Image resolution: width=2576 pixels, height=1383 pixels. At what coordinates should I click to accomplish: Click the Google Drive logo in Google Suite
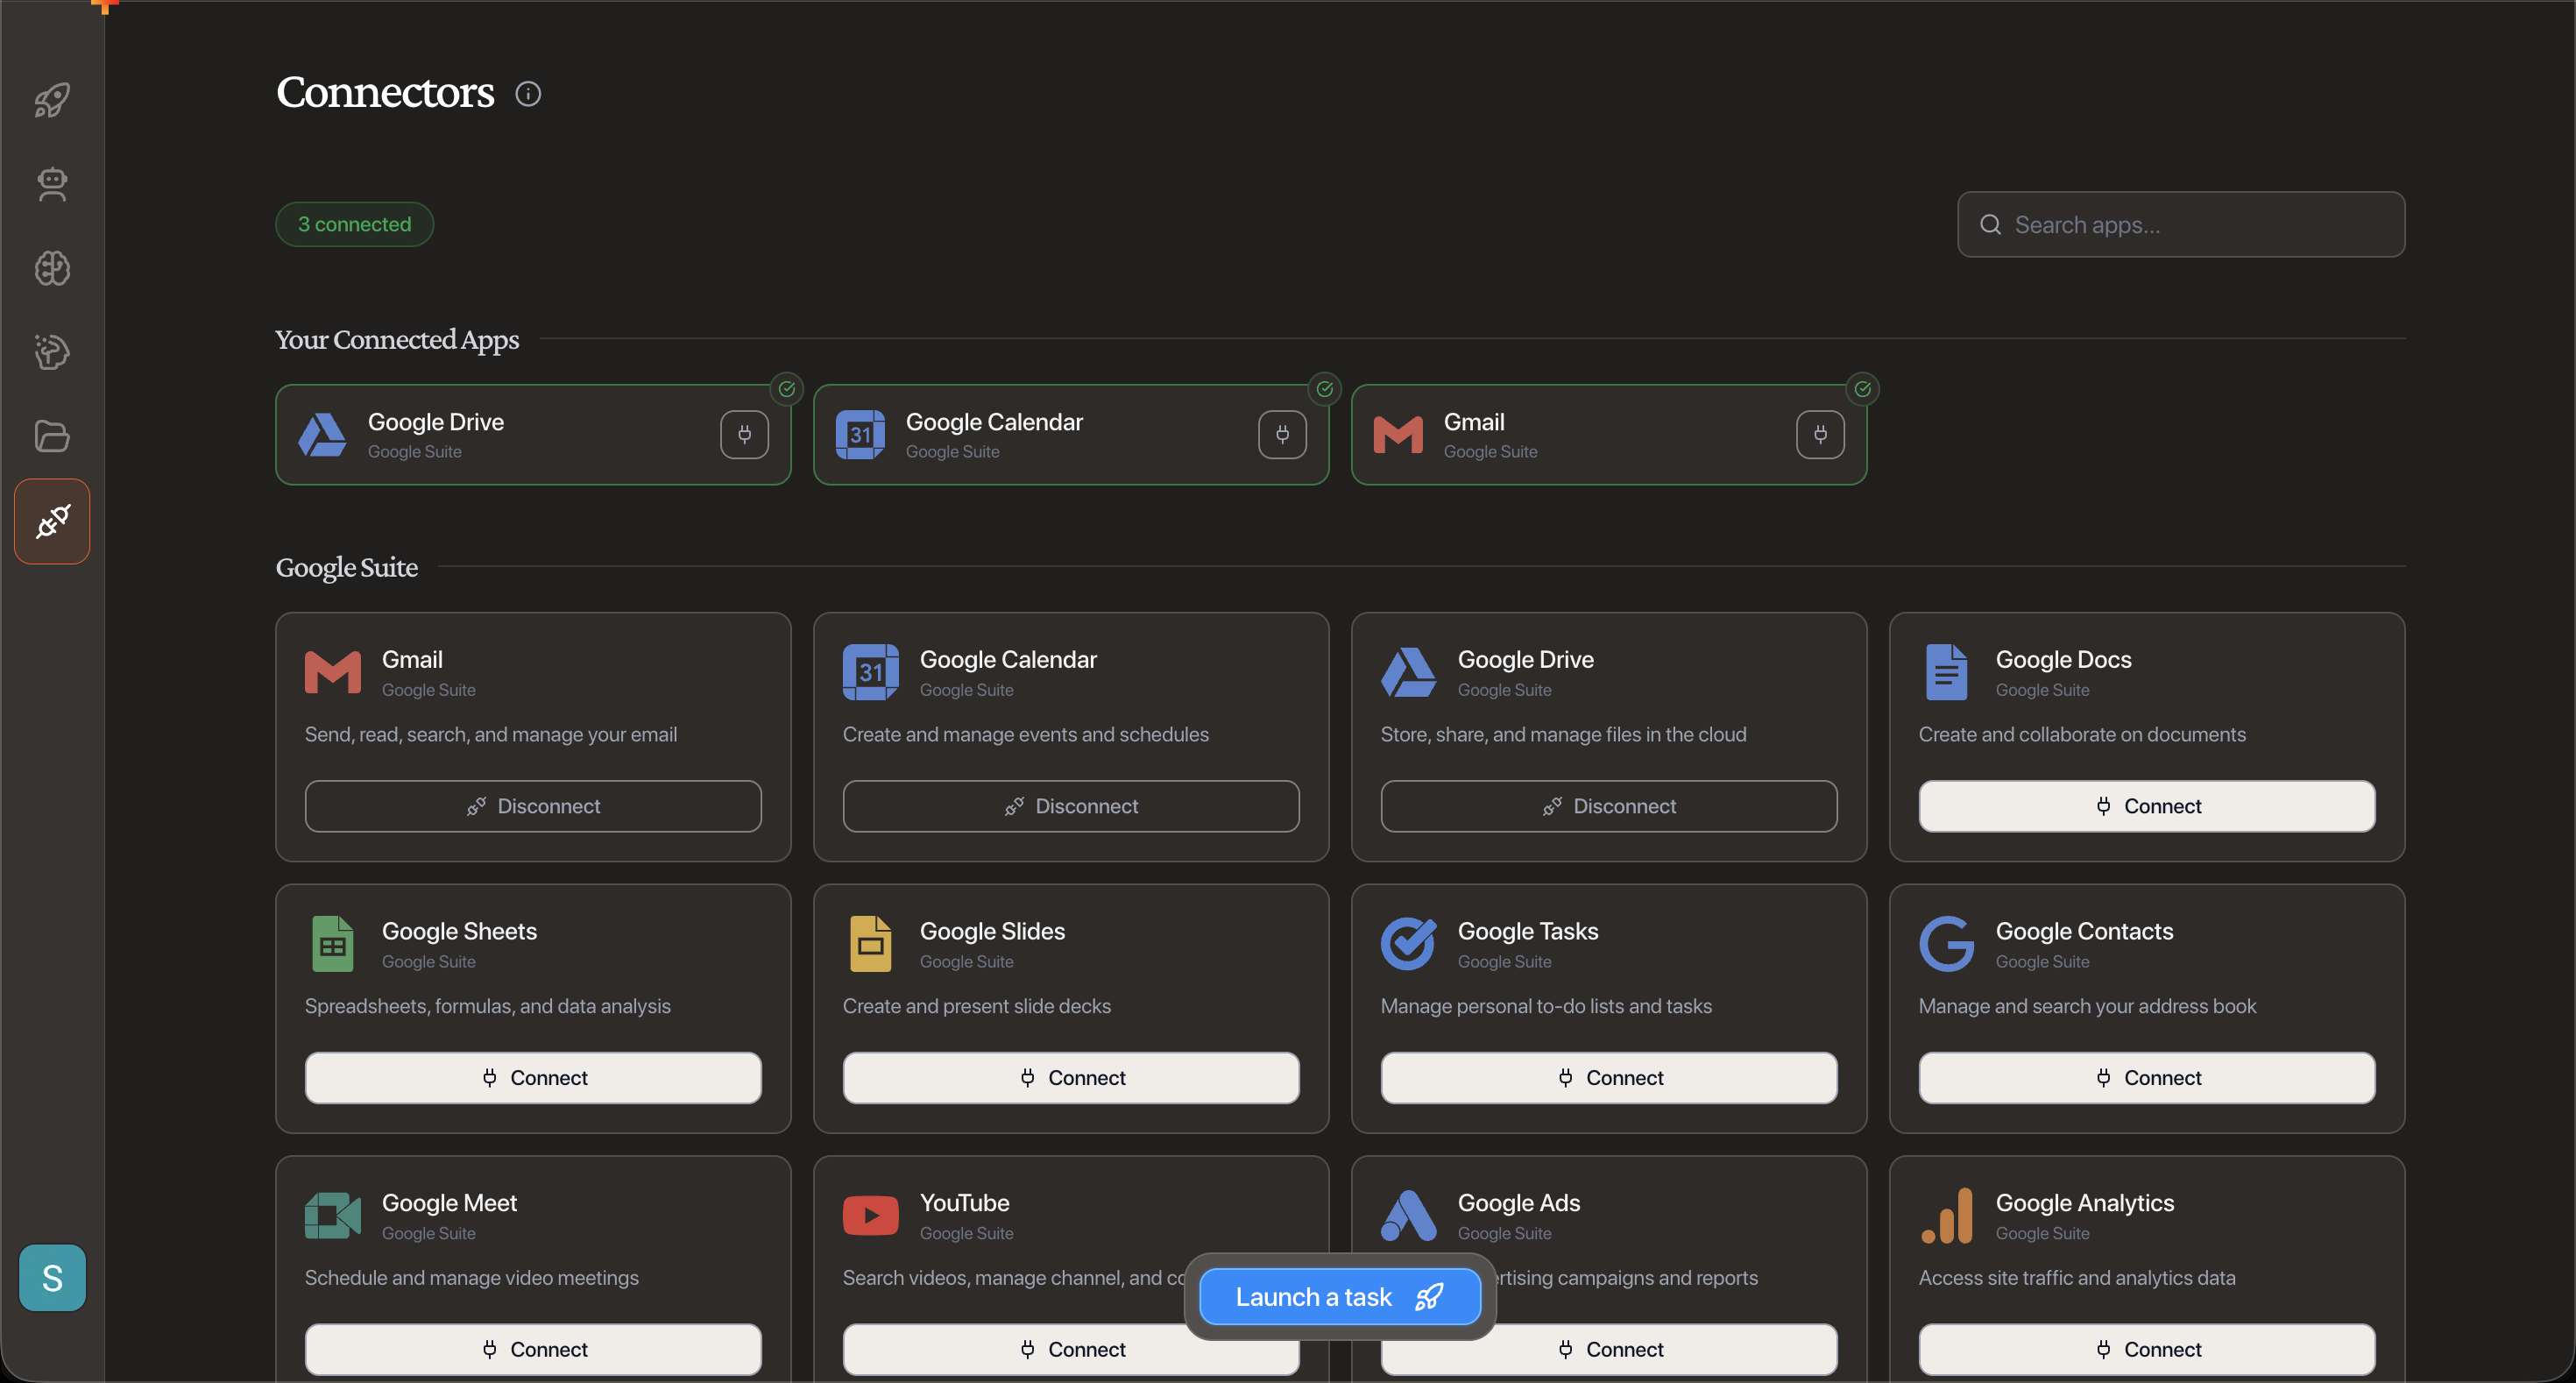click(1409, 672)
